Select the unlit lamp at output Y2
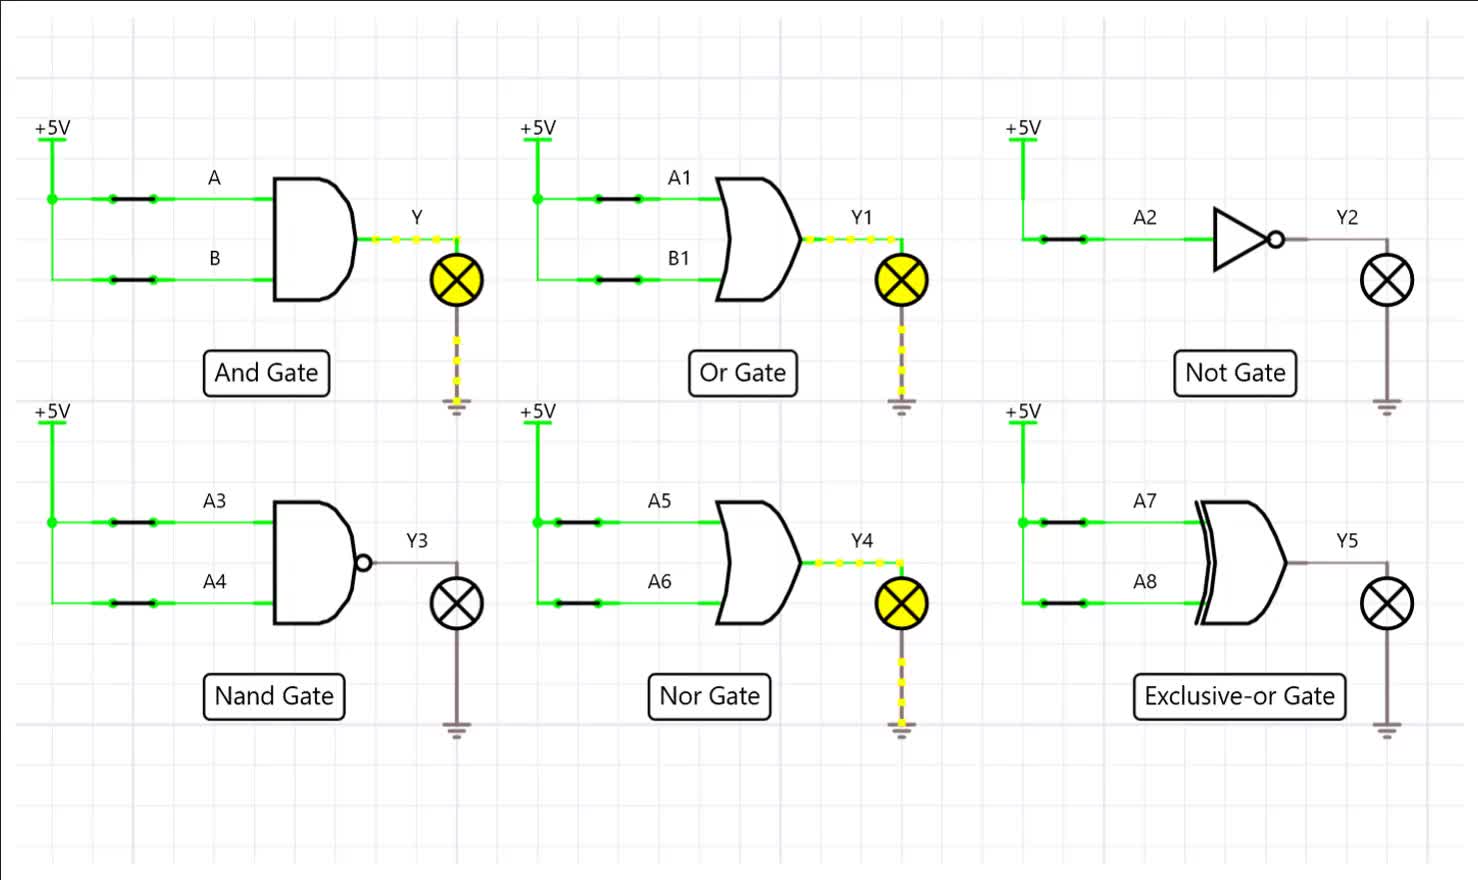 pyautogui.click(x=1387, y=280)
